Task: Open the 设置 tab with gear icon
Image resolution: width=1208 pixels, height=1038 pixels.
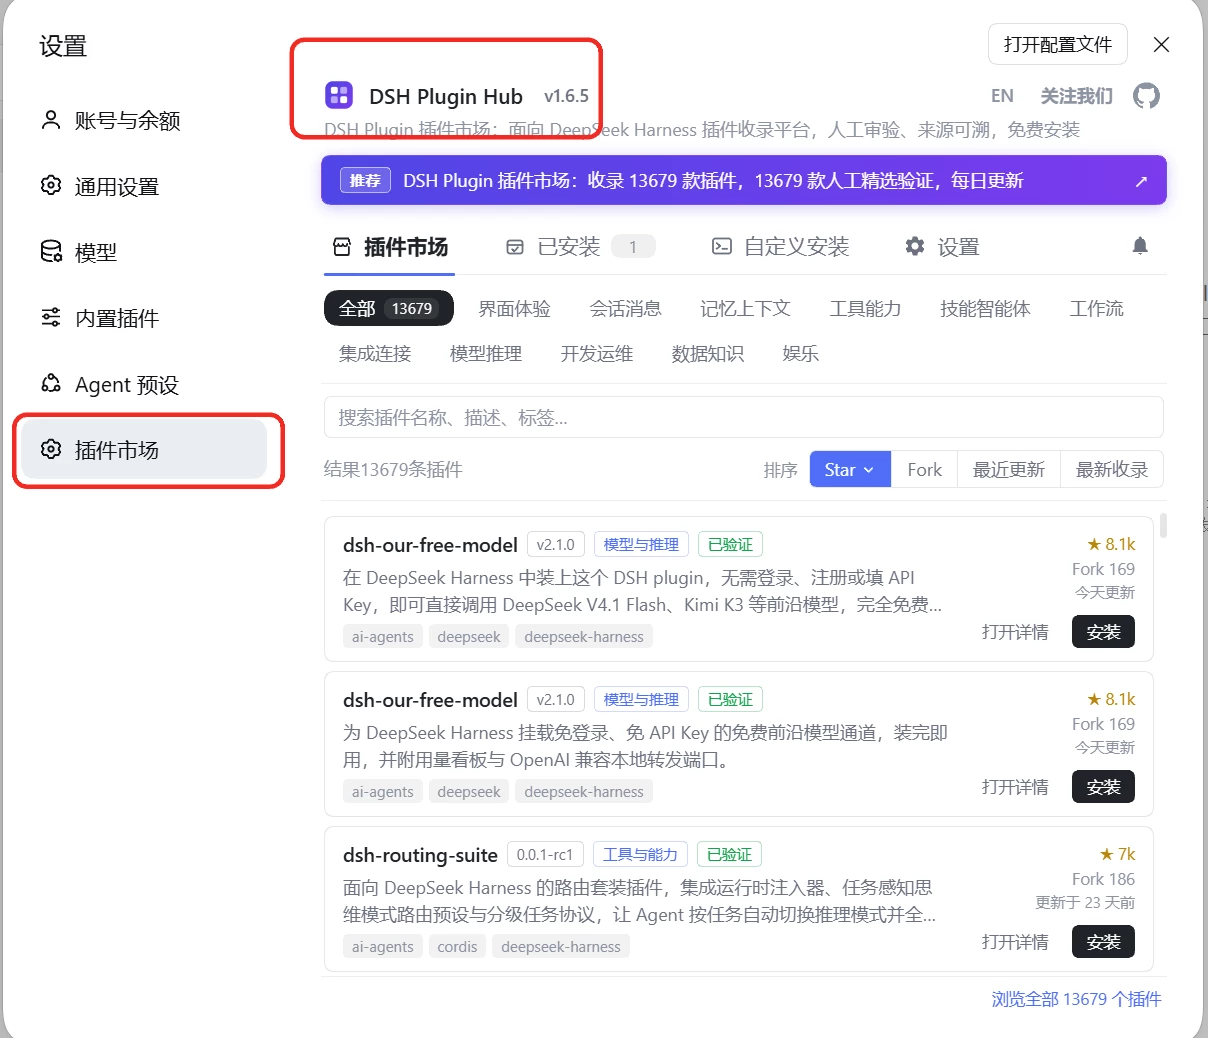Action: [942, 247]
